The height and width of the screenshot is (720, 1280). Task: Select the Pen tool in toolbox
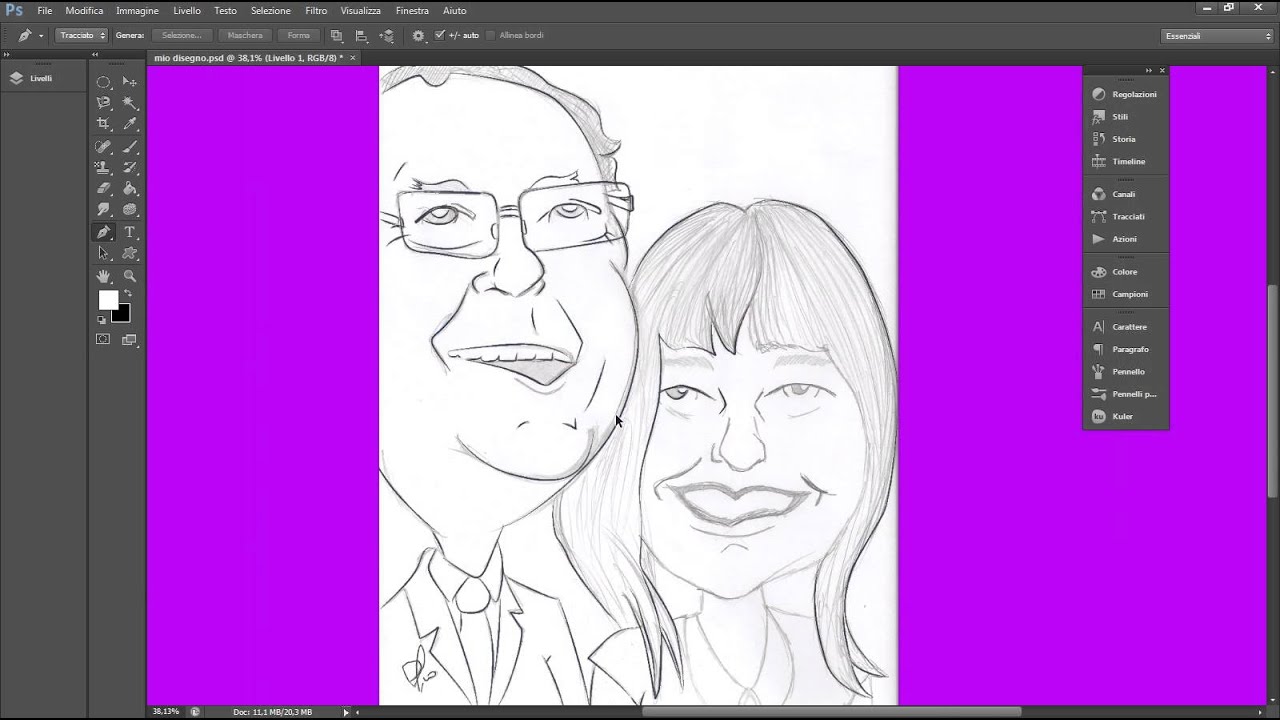[103, 232]
